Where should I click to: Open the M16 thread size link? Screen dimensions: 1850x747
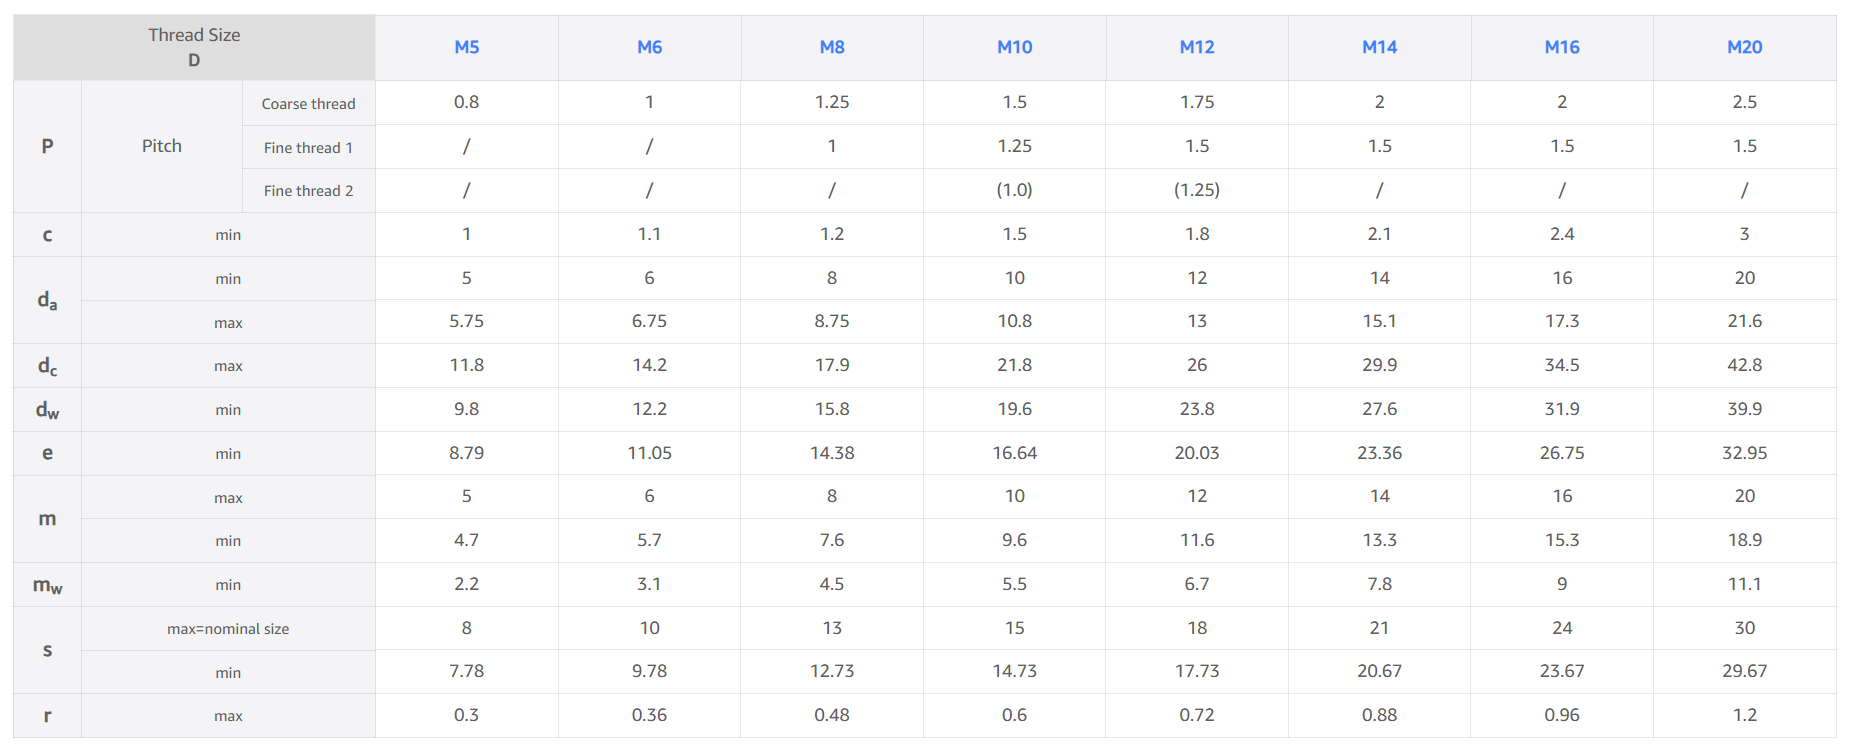[x=1561, y=47]
